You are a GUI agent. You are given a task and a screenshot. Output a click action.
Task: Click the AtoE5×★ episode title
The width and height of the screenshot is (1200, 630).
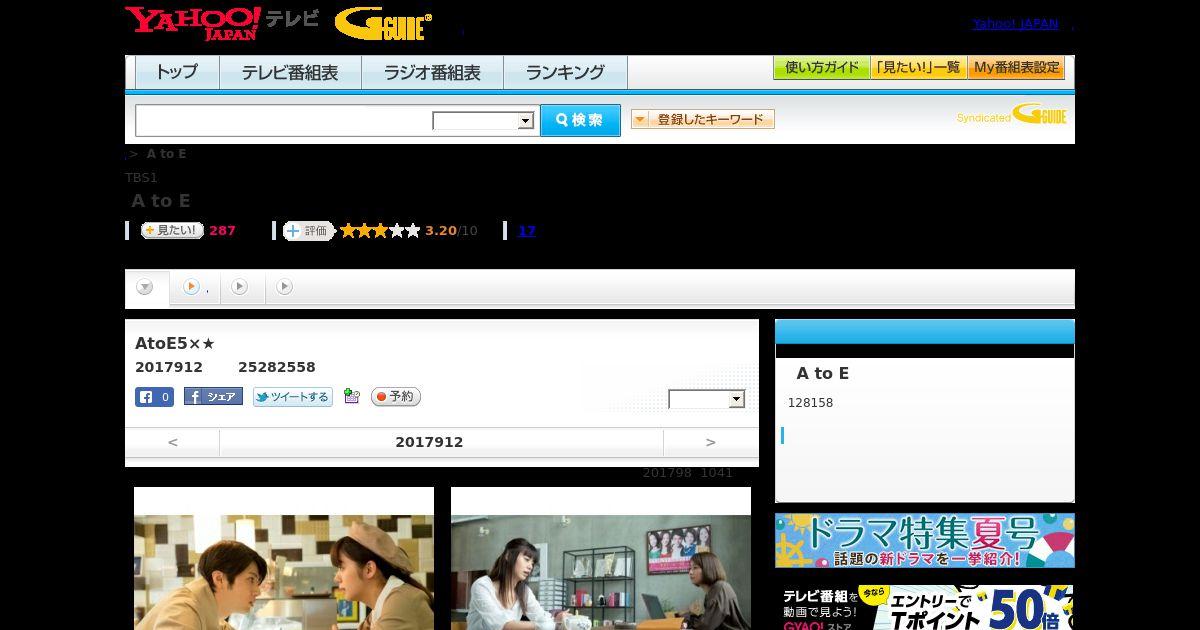pyautogui.click(x=175, y=344)
